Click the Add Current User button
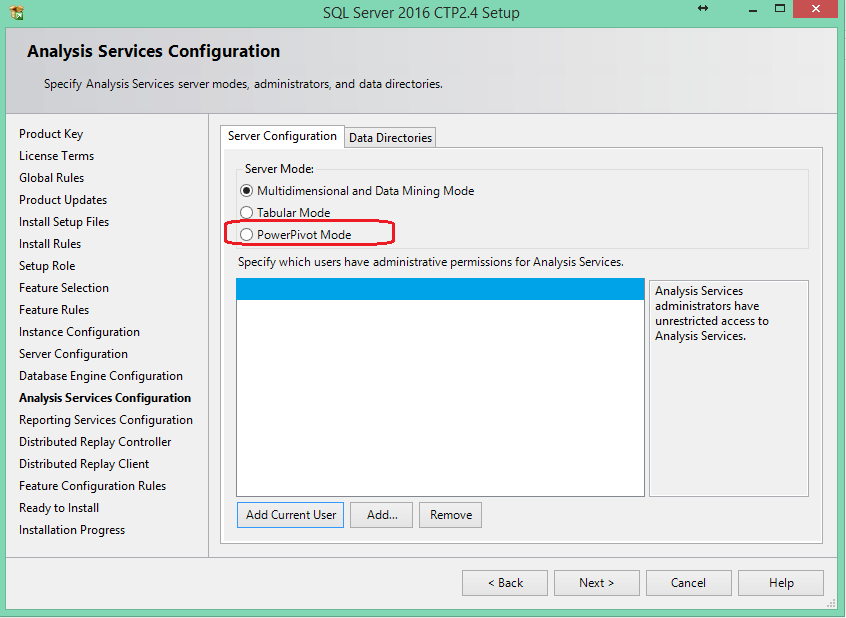846x618 pixels. pos(290,515)
